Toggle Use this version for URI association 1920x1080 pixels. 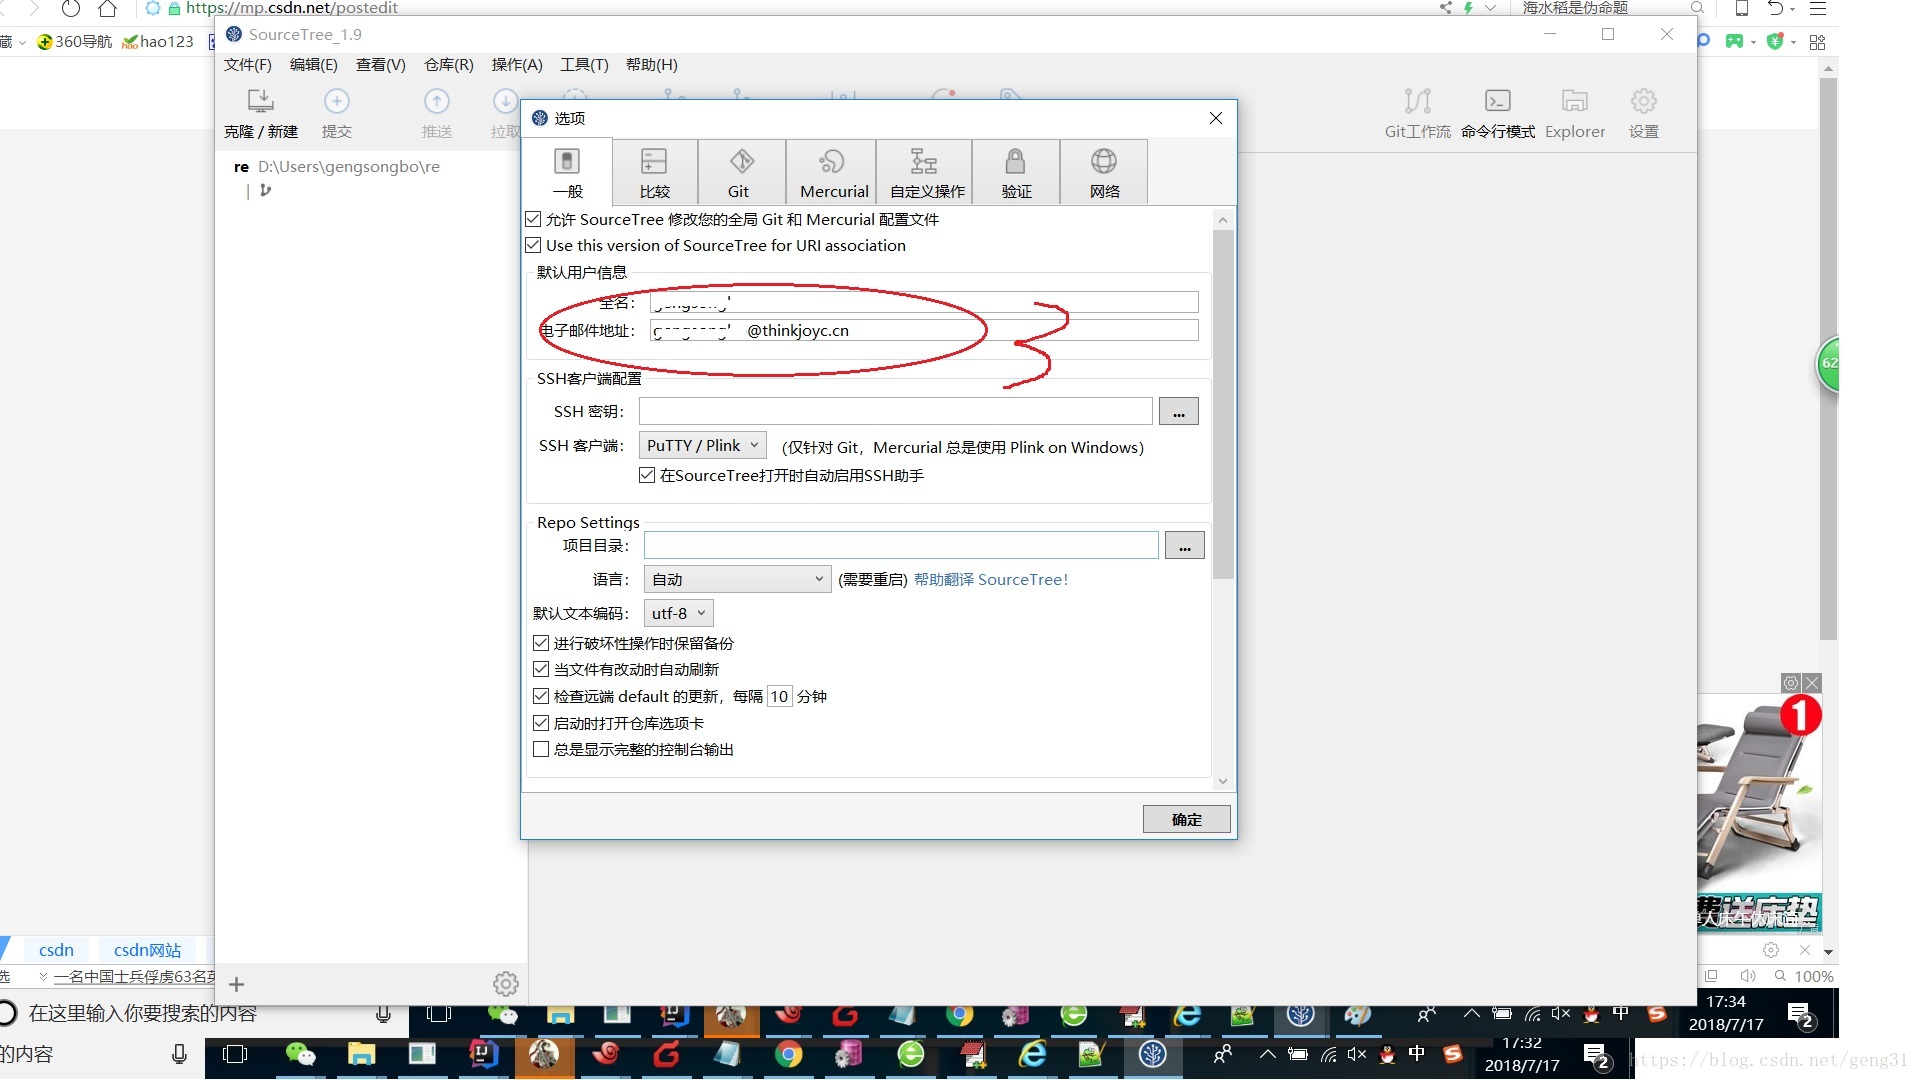533,245
